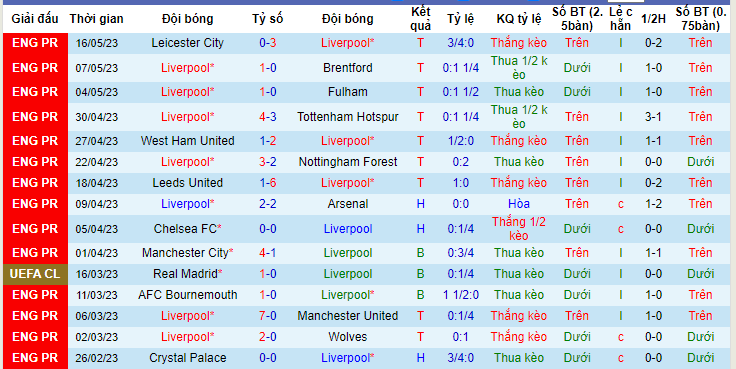Viewport: 736px width, 369px height.
Task: Click the 7-0 score link
Action: (268, 316)
